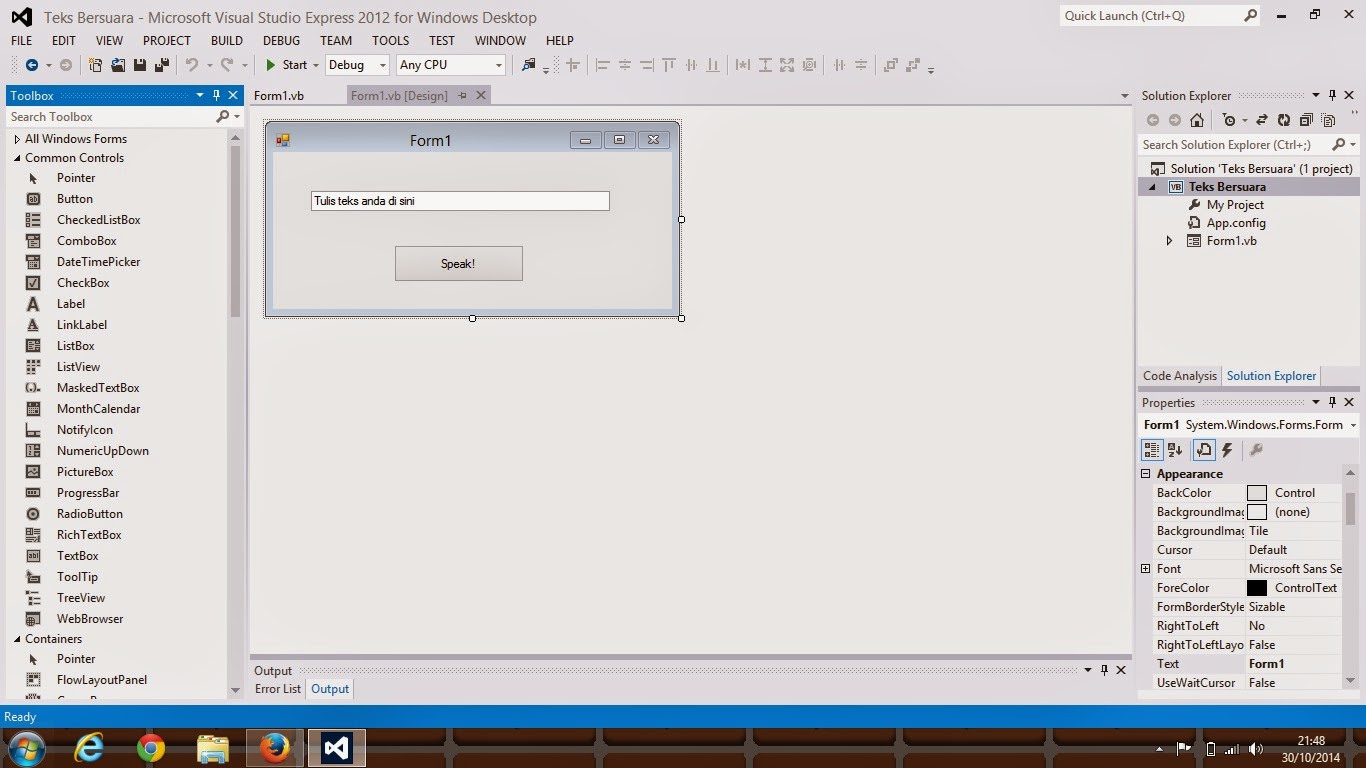
Task: Open Firefox from the Windows taskbar
Action: coord(274,748)
